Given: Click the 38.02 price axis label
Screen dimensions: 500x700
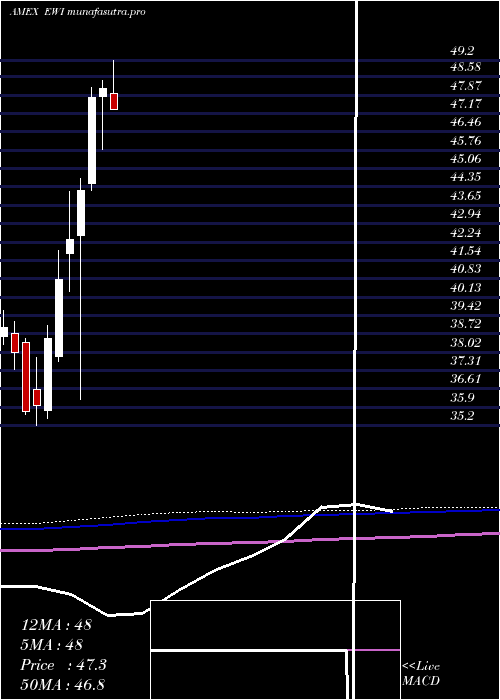Looking at the screenshot, I should coord(465,343).
